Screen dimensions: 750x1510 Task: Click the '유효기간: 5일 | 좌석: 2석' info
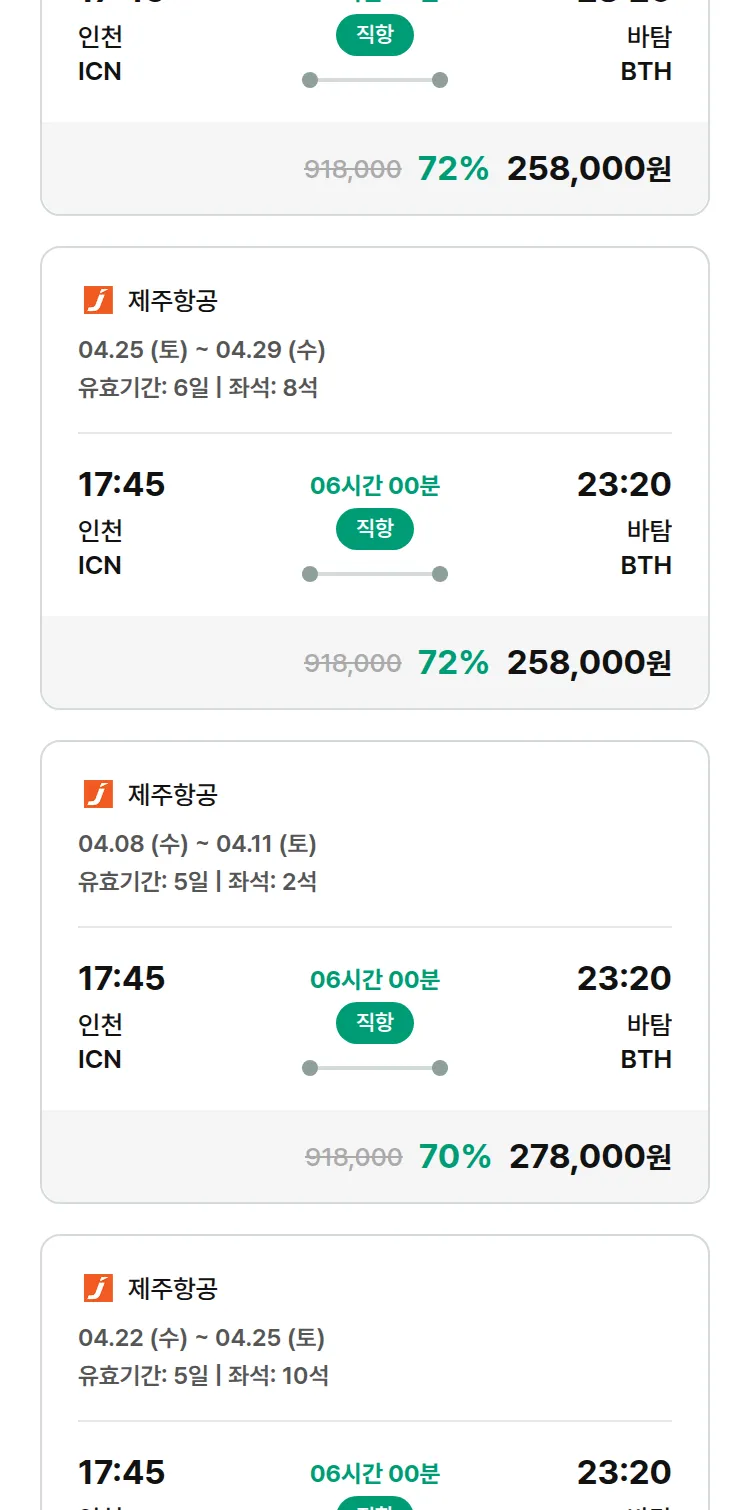click(197, 881)
